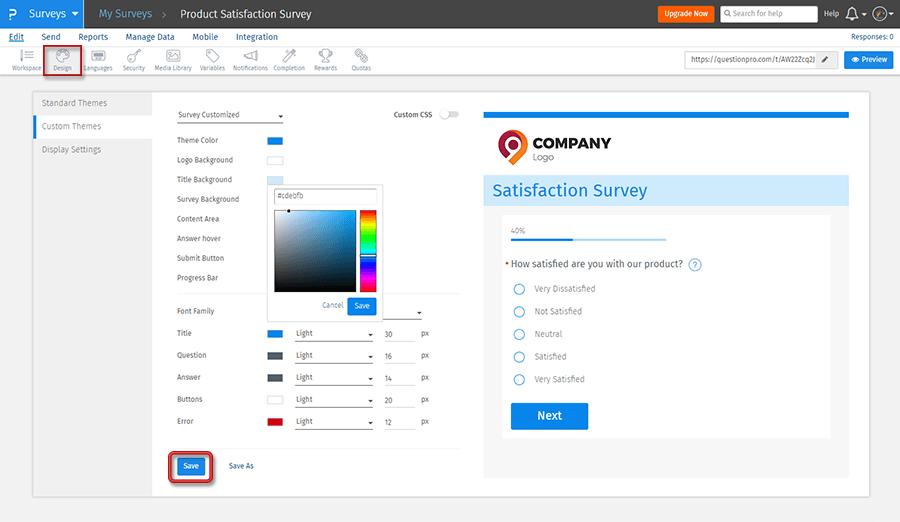The image size is (900, 522).
Task: Click the rainbow hue slider strip
Action: pyautogui.click(x=368, y=251)
